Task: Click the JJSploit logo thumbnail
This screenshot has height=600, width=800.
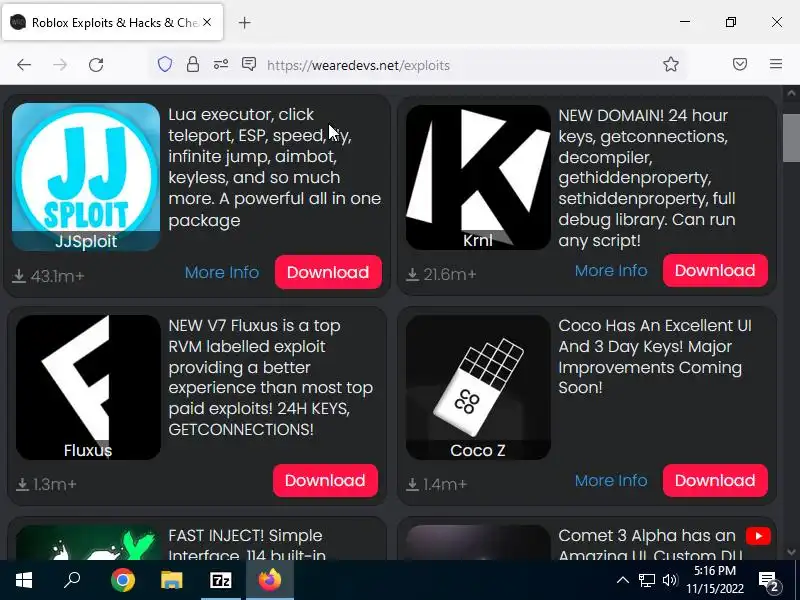Action: pos(86,177)
